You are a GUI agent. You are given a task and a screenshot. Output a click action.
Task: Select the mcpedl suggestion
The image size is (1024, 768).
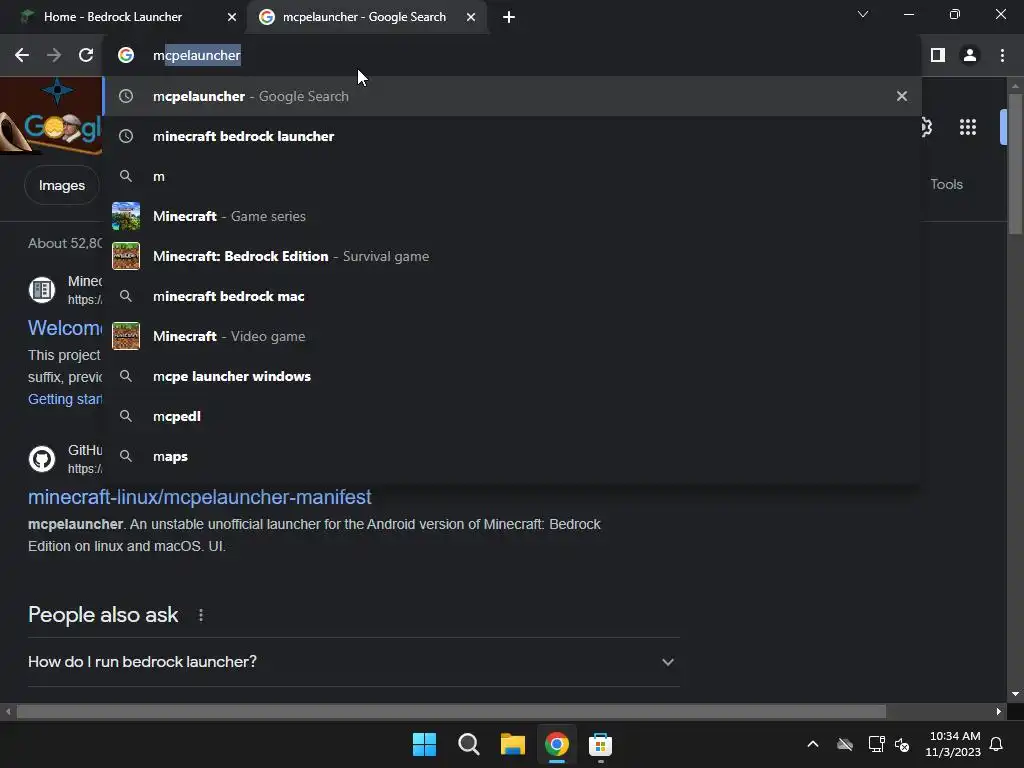coord(511,416)
